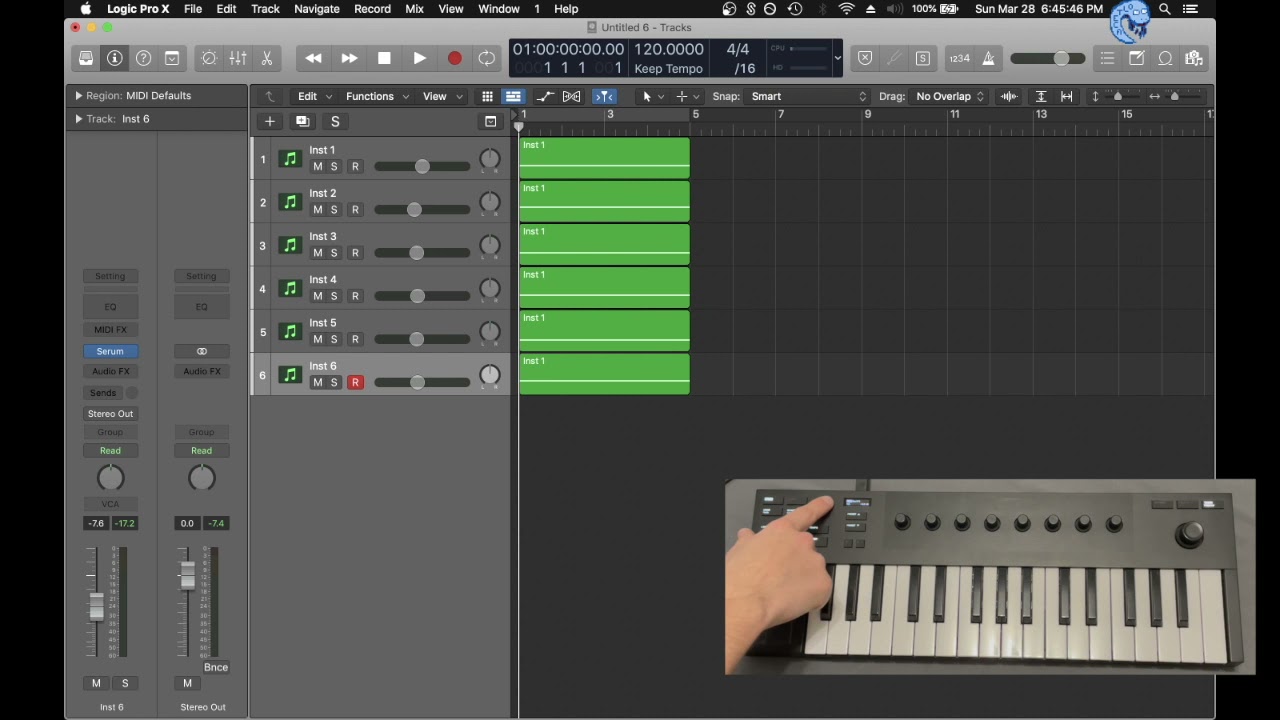
Task: Open Quick Help question mark icon
Action: (143, 59)
